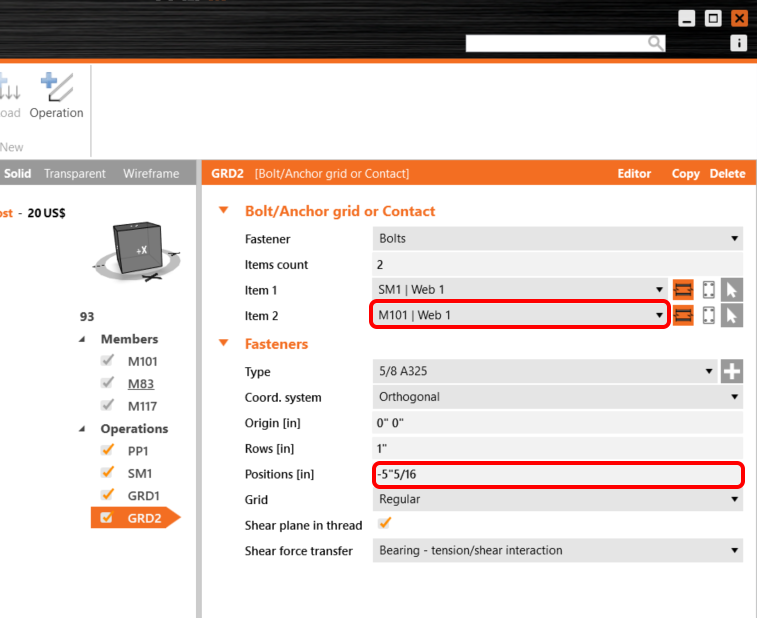
Task: Switch to Transparent view mode
Action: pyautogui.click(x=75, y=173)
